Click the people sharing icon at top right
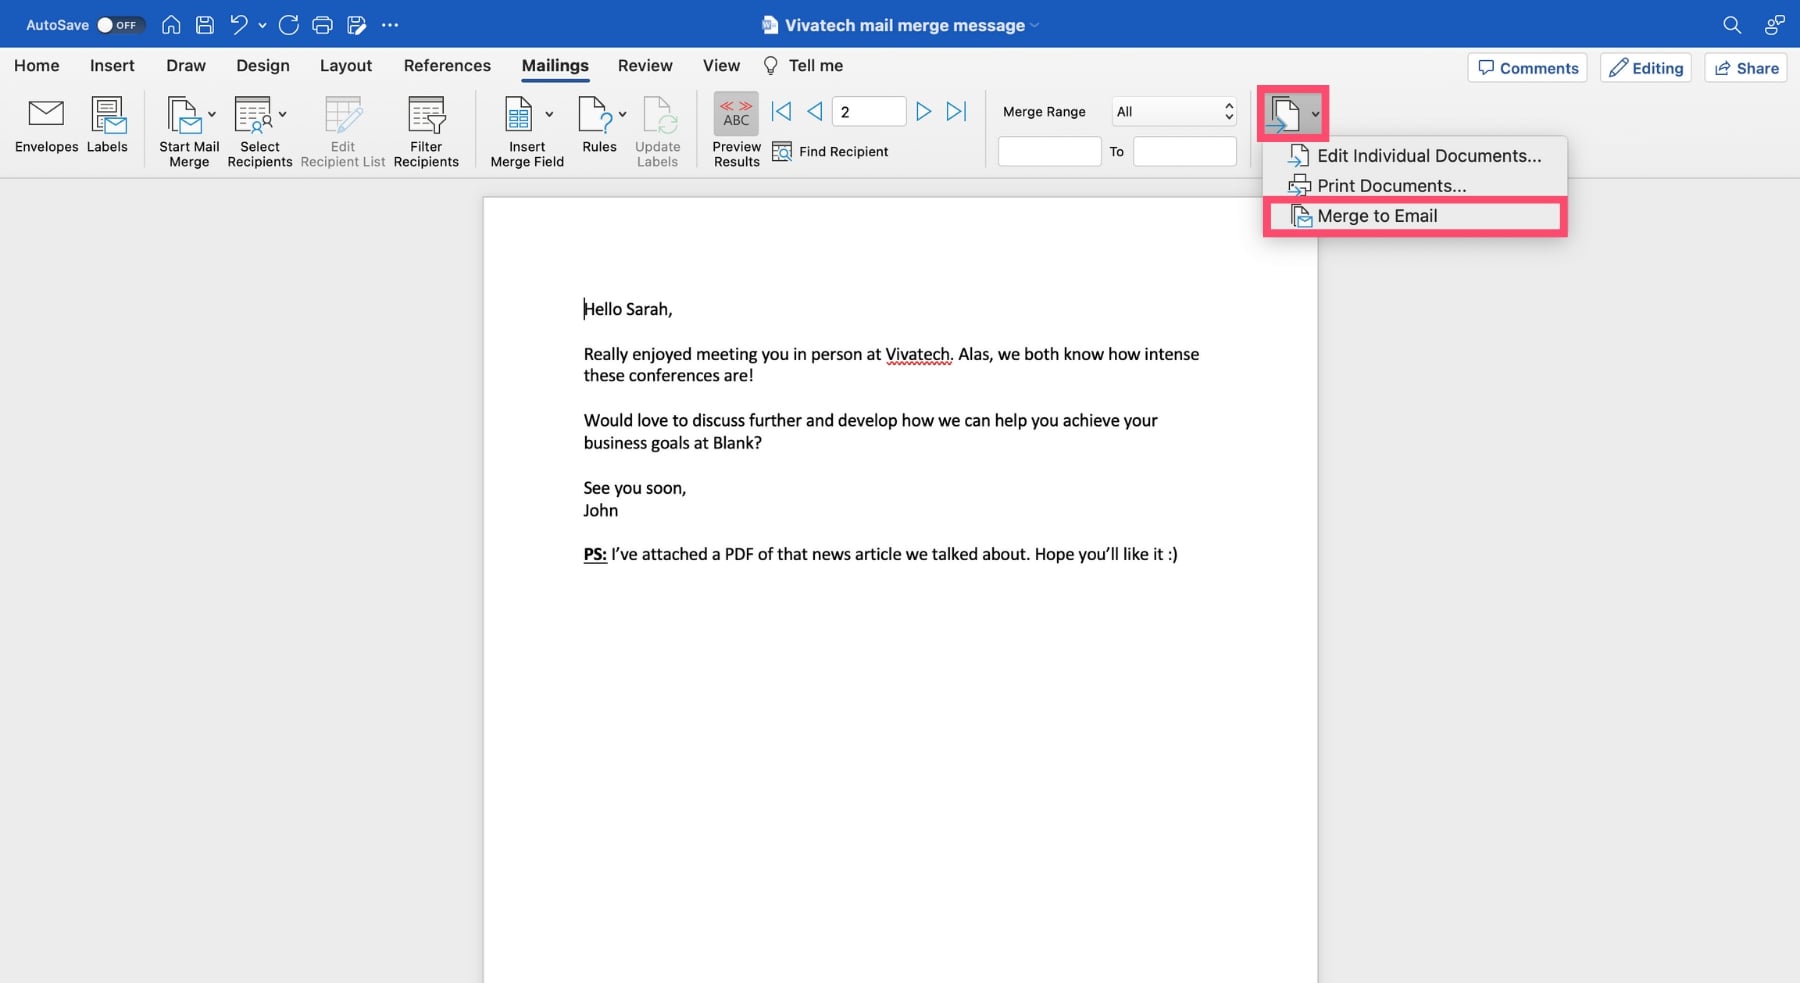The image size is (1800, 983). [x=1774, y=25]
